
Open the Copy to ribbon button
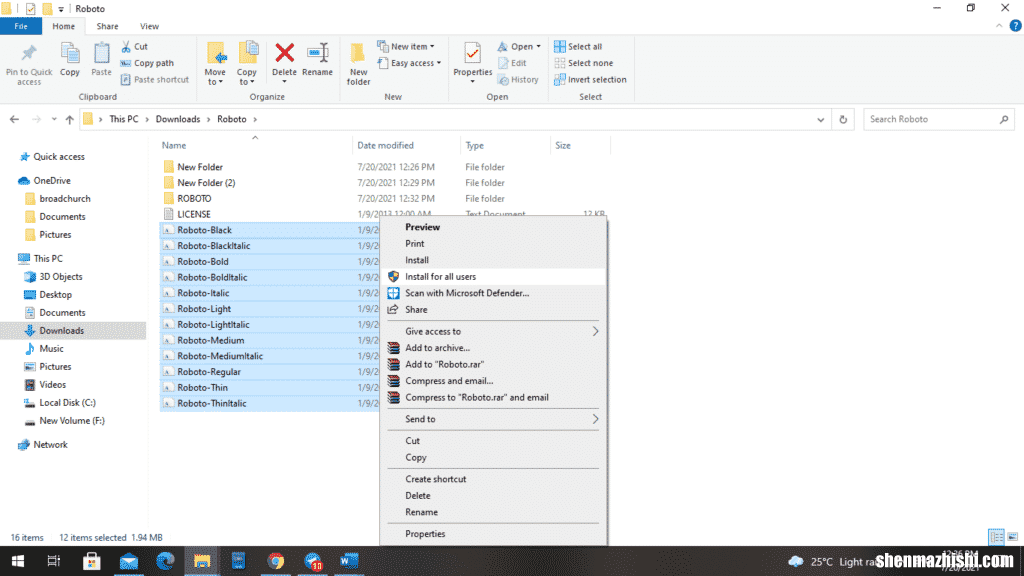pyautogui.click(x=247, y=64)
